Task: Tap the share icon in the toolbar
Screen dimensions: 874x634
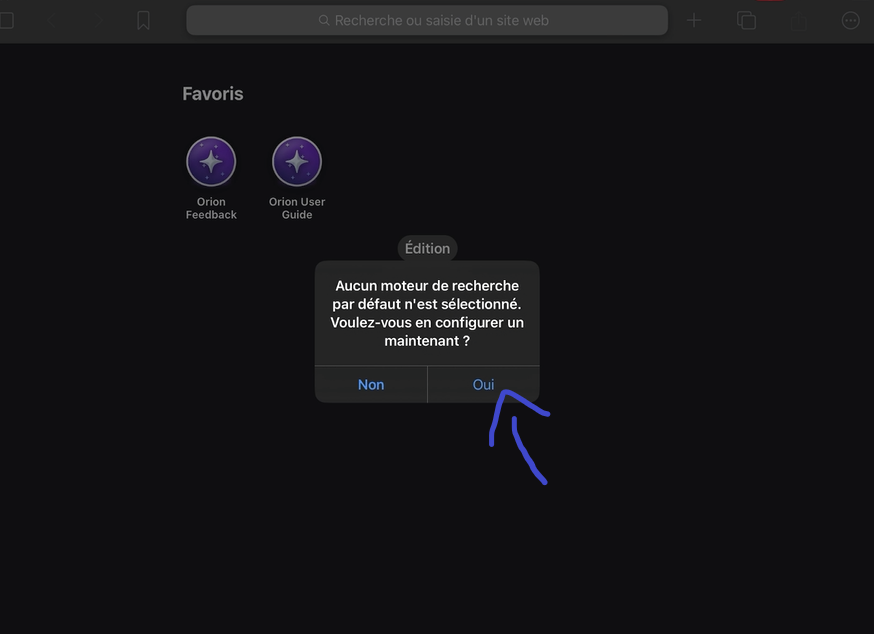Action: click(798, 20)
